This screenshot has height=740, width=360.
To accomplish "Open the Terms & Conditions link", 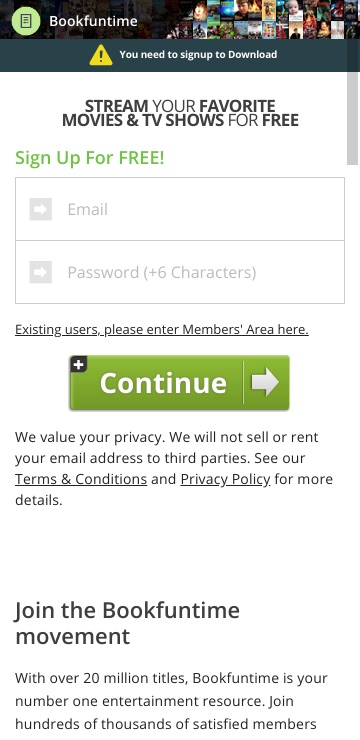I will click(81, 479).
